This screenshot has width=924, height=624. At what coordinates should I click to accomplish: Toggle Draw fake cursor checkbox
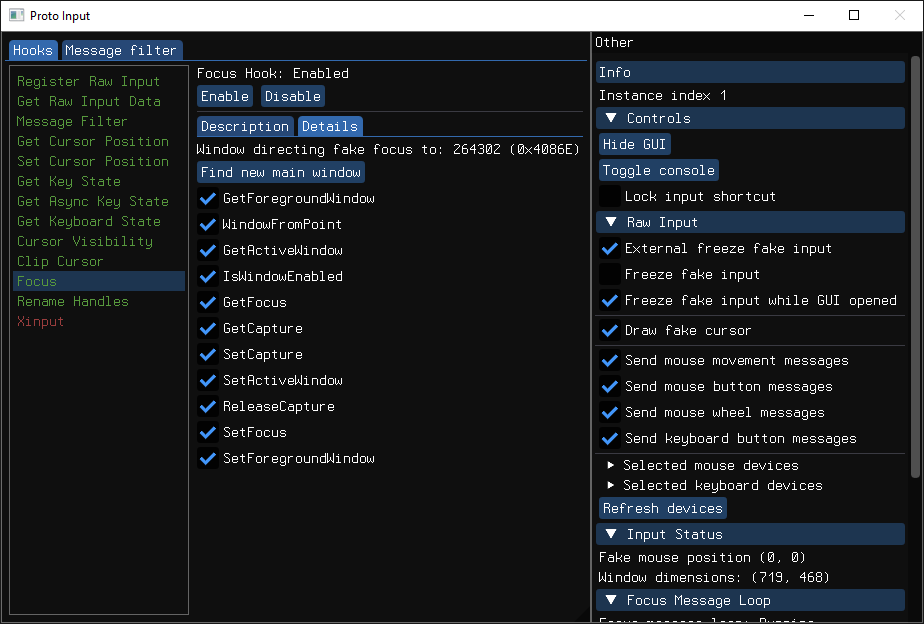click(609, 330)
